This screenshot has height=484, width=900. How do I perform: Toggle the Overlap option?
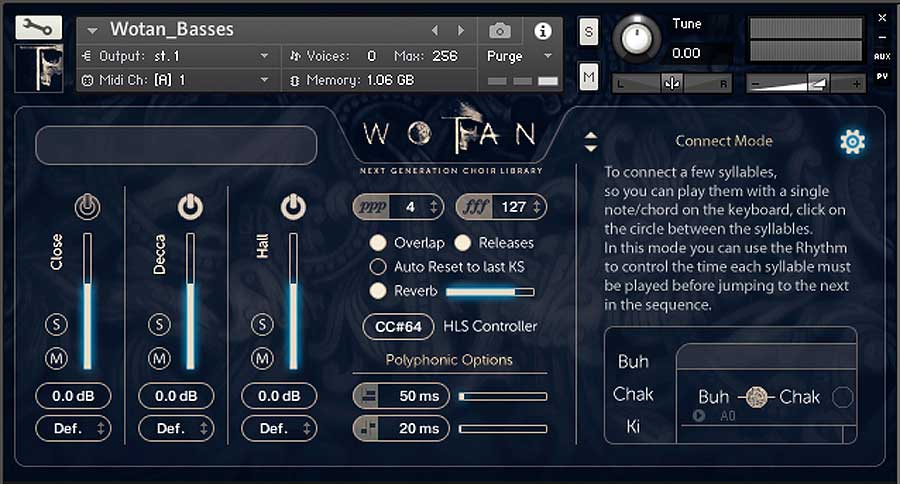378,243
